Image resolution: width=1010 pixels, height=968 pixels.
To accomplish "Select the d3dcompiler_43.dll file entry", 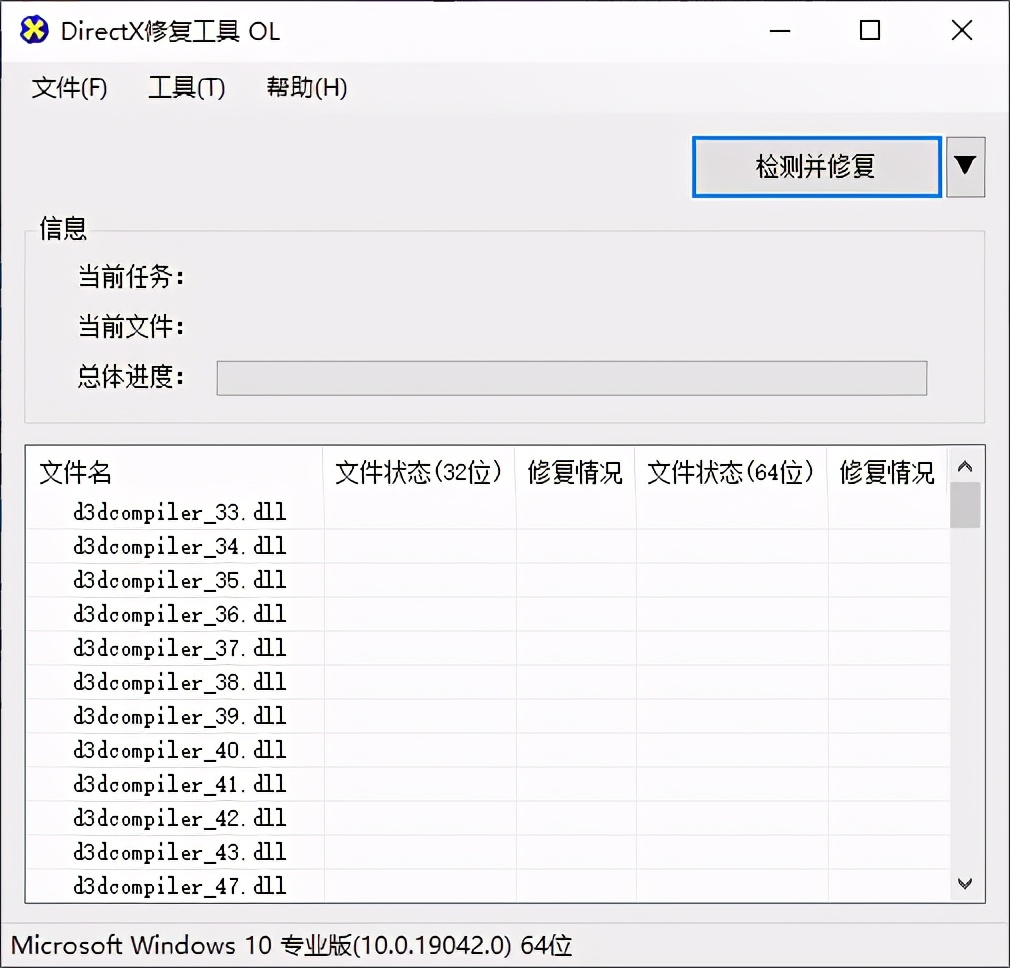I will (180, 852).
